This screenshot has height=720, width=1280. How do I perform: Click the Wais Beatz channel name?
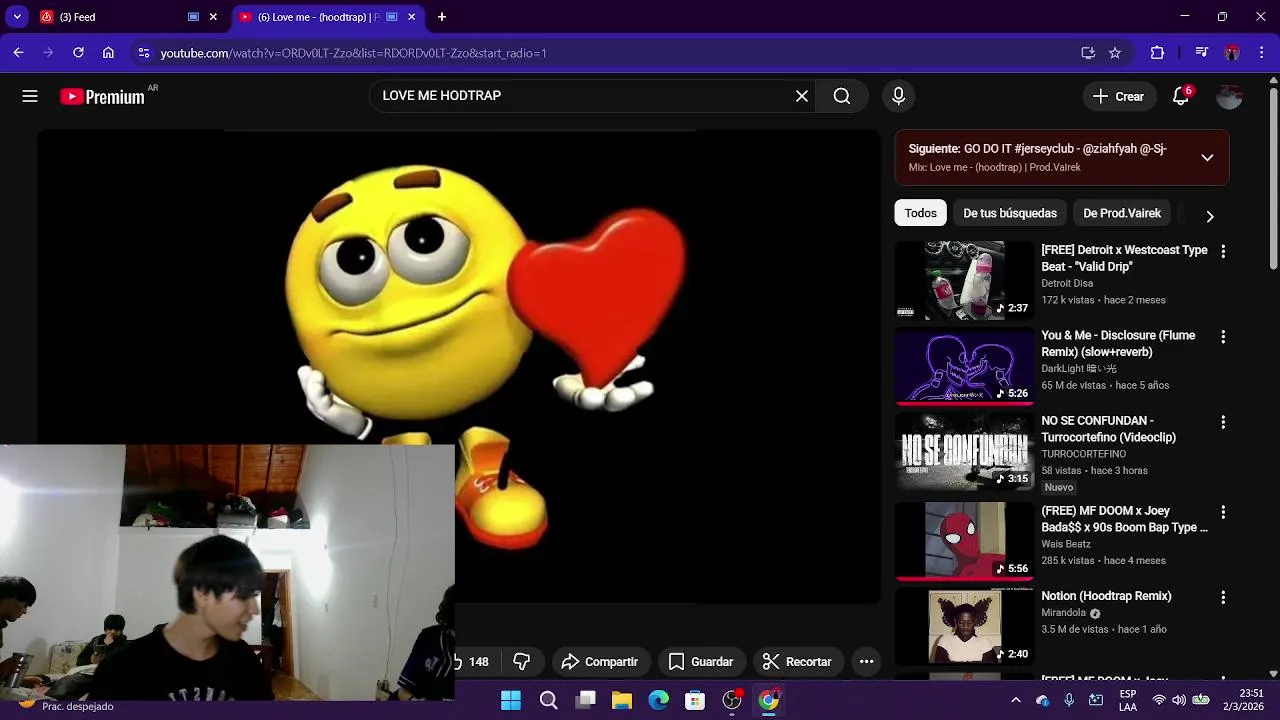(x=1066, y=544)
